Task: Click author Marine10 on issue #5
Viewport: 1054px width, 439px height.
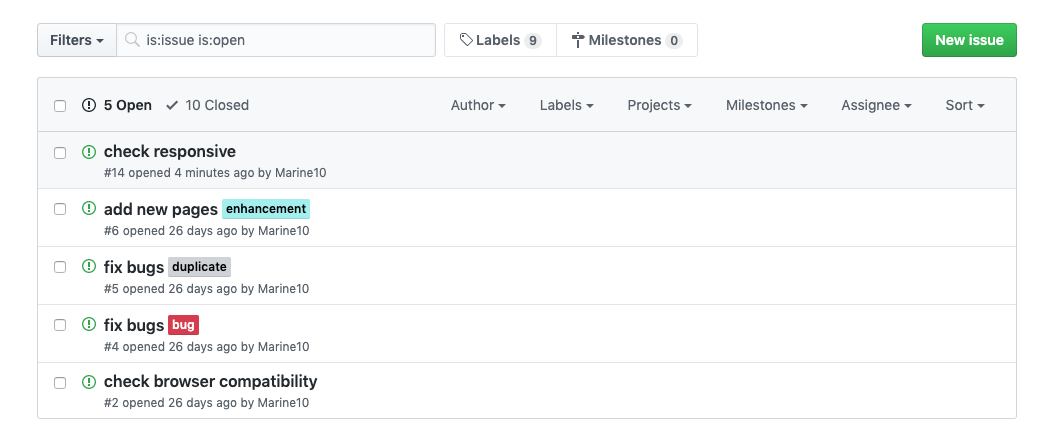Action: [x=284, y=288]
